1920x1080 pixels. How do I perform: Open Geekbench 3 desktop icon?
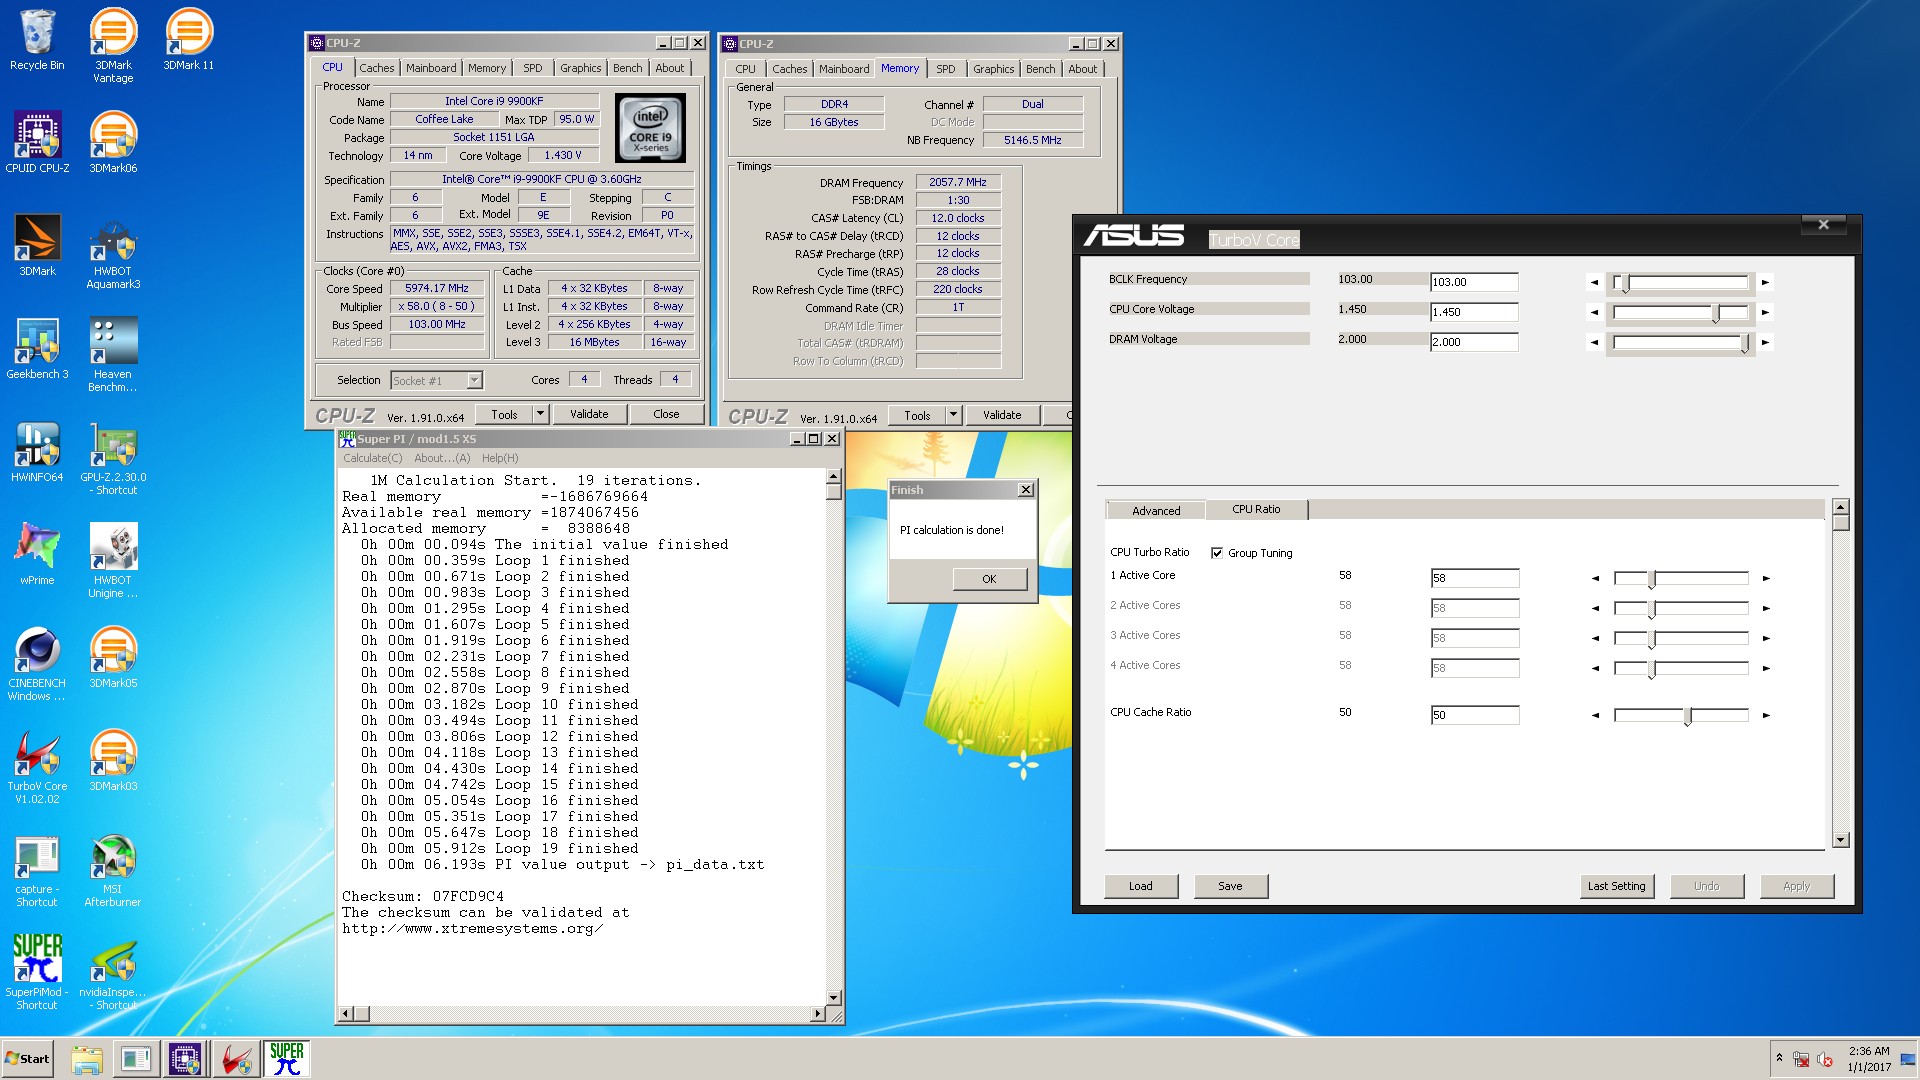click(37, 349)
